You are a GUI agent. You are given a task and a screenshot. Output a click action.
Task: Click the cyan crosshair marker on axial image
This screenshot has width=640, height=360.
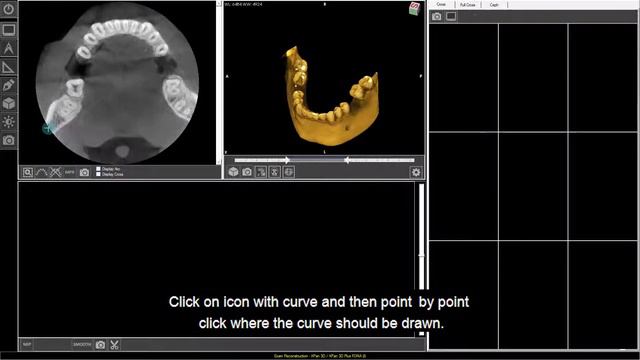click(x=48, y=128)
